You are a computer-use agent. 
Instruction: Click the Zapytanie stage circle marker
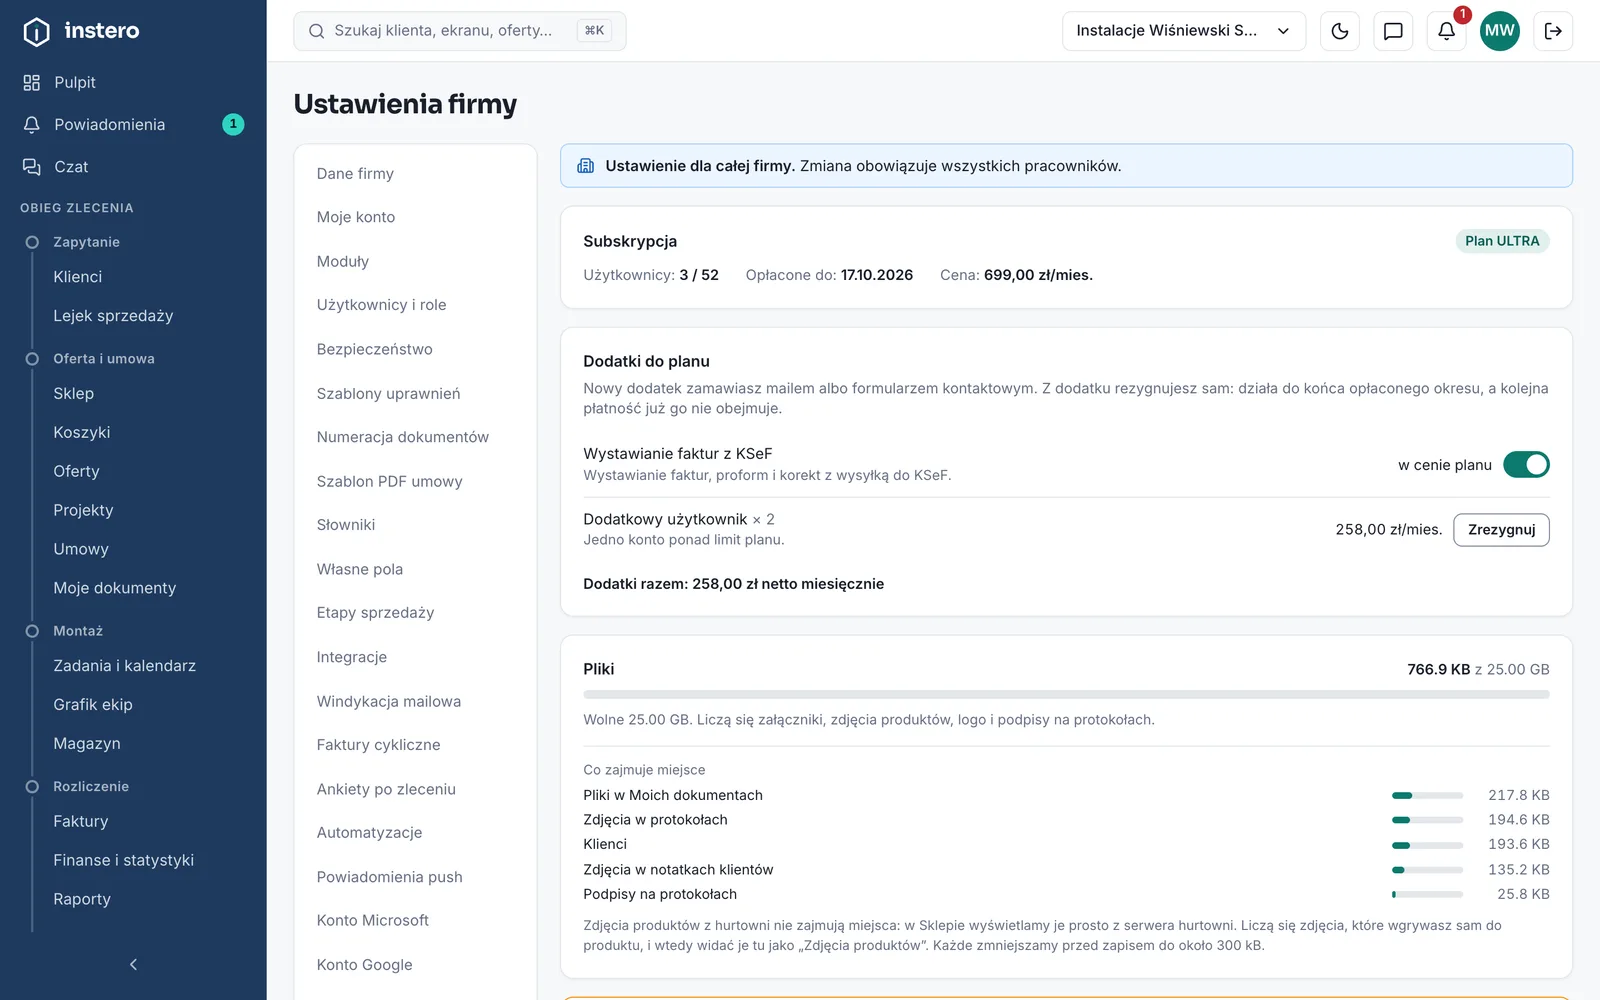pyautogui.click(x=32, y=242)
